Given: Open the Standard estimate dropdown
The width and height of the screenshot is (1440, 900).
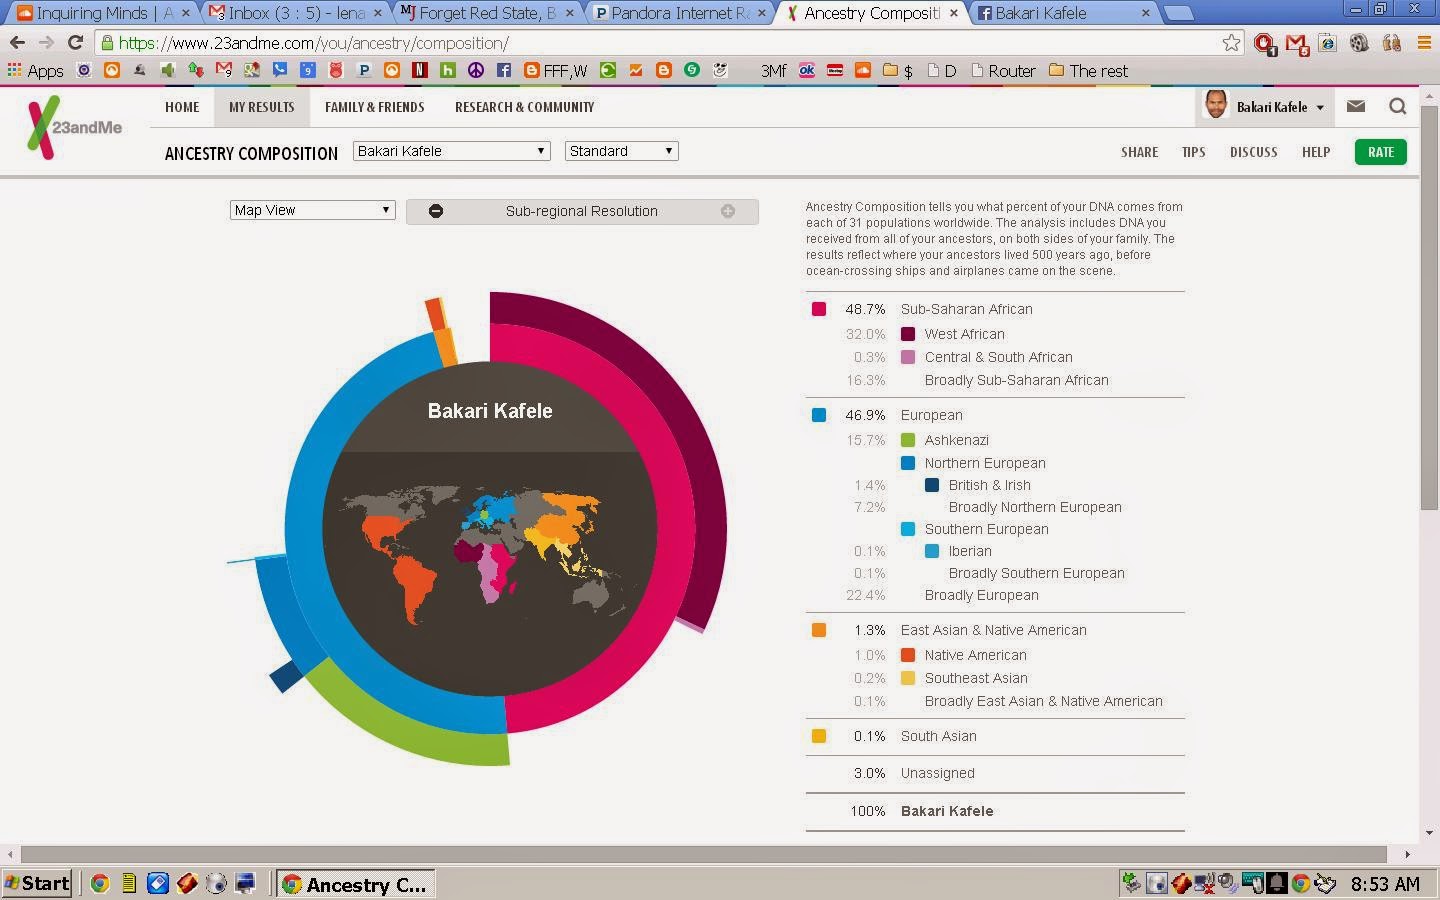Looking at the screenshot, I should [x=621, y=151].
